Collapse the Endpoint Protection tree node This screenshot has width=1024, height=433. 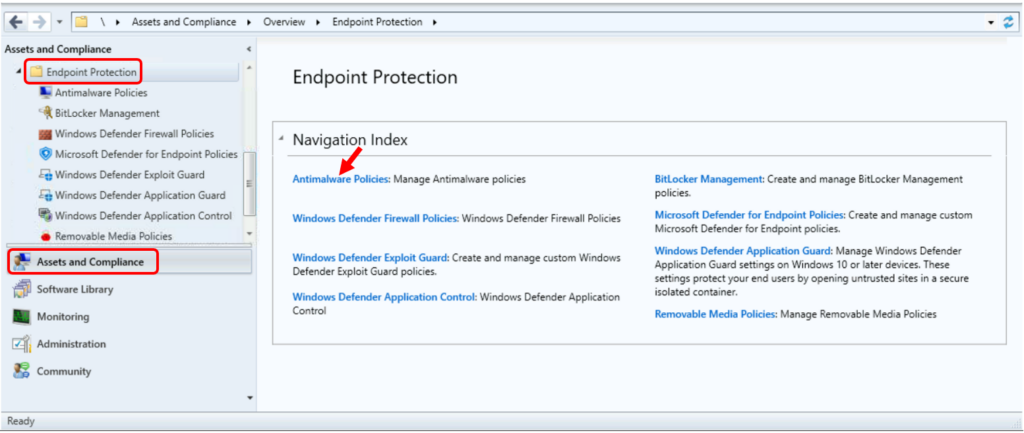(18, 72)
